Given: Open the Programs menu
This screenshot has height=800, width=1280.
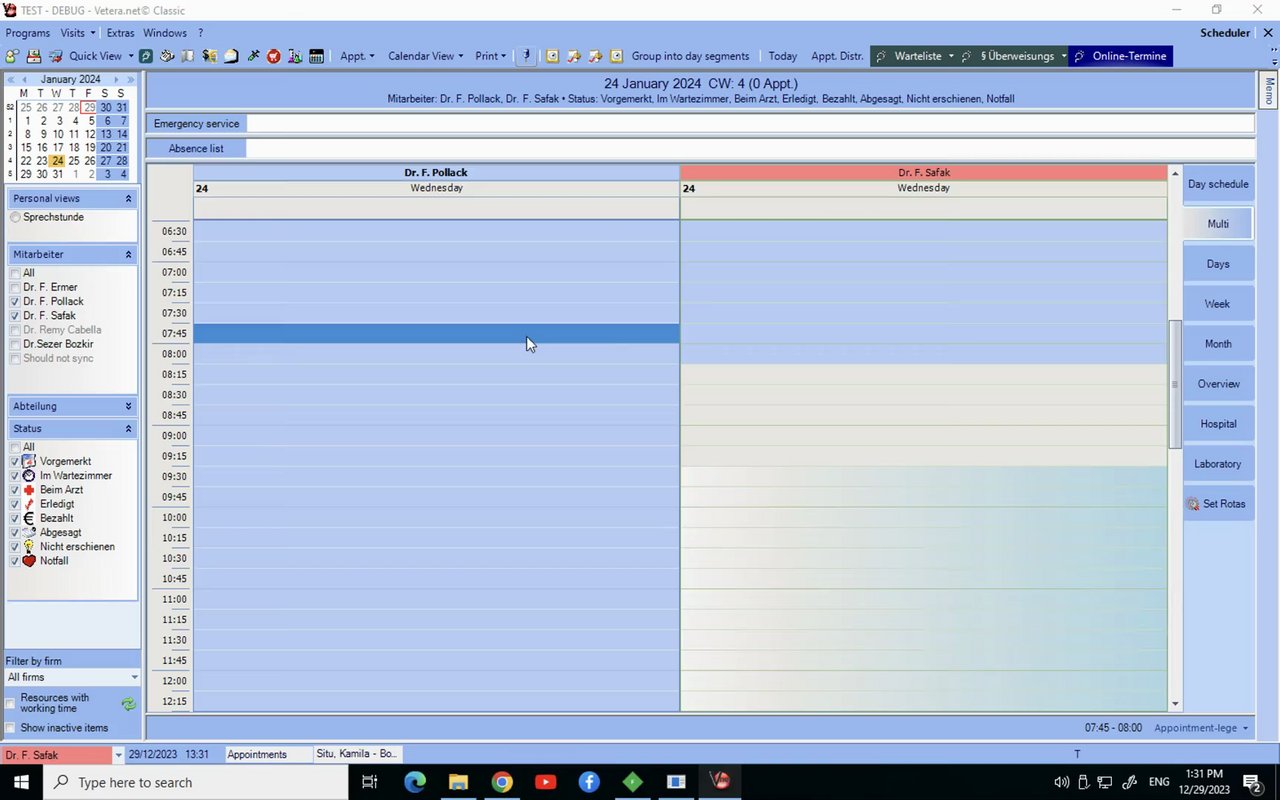Looking at the screenshot, I should 27,33.
